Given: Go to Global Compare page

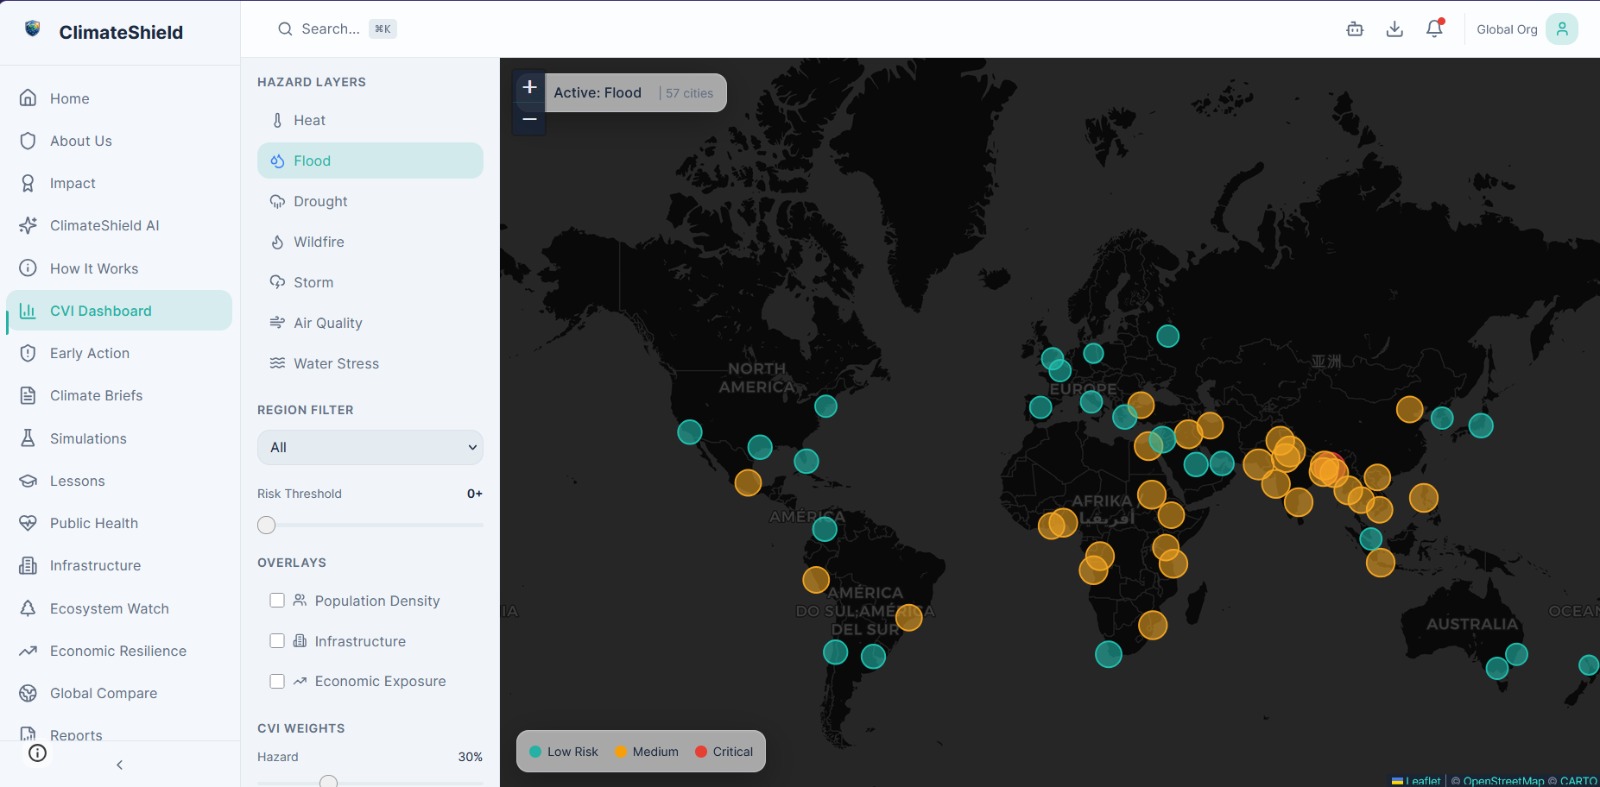Looking at the screenshot, I should 119,693.
